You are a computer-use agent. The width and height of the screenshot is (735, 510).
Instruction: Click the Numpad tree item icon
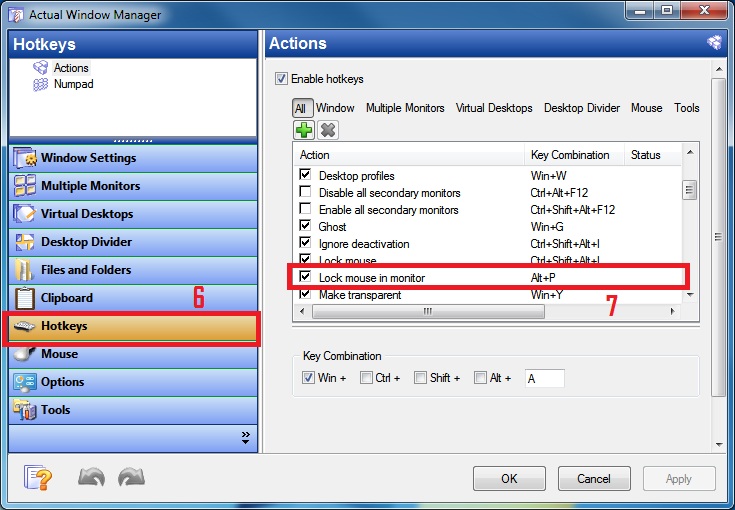click(41, 84)
